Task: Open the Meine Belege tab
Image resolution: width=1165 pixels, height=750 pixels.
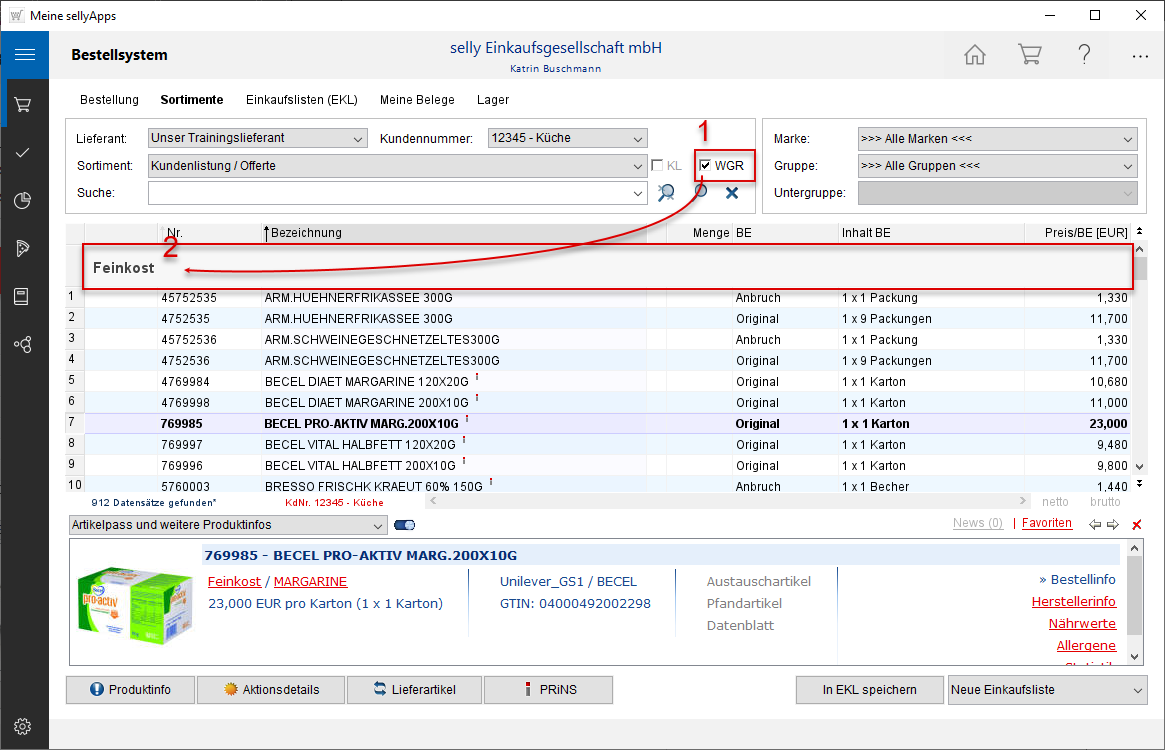Action: pyautogui.click(x=417, y=100)
